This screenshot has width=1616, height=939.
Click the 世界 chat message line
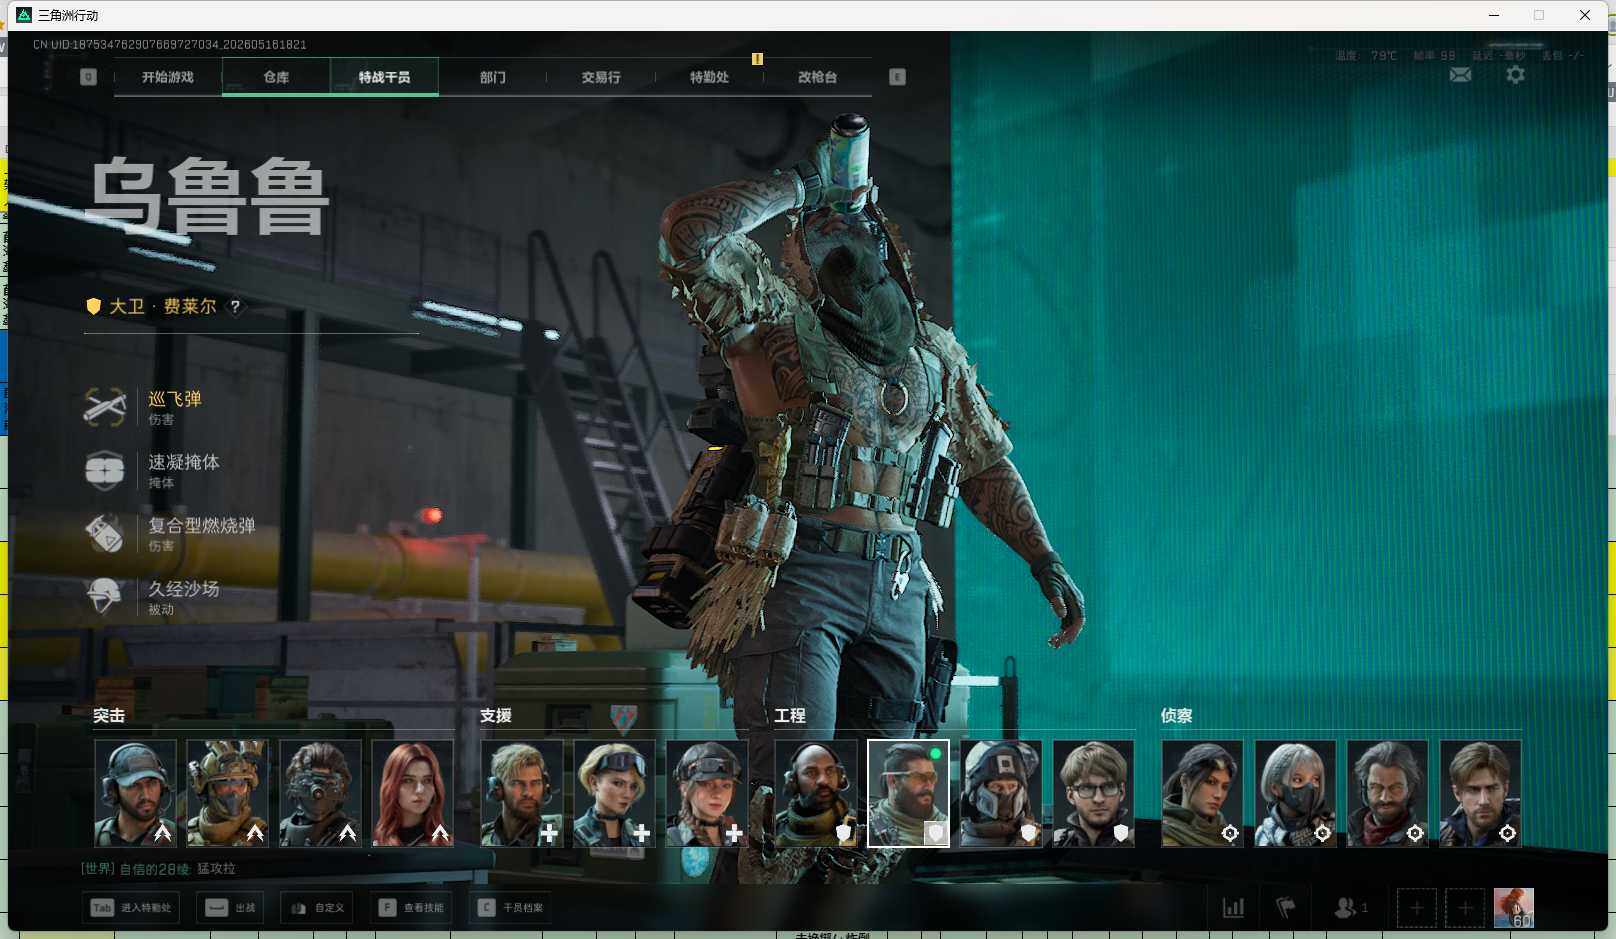159,869
